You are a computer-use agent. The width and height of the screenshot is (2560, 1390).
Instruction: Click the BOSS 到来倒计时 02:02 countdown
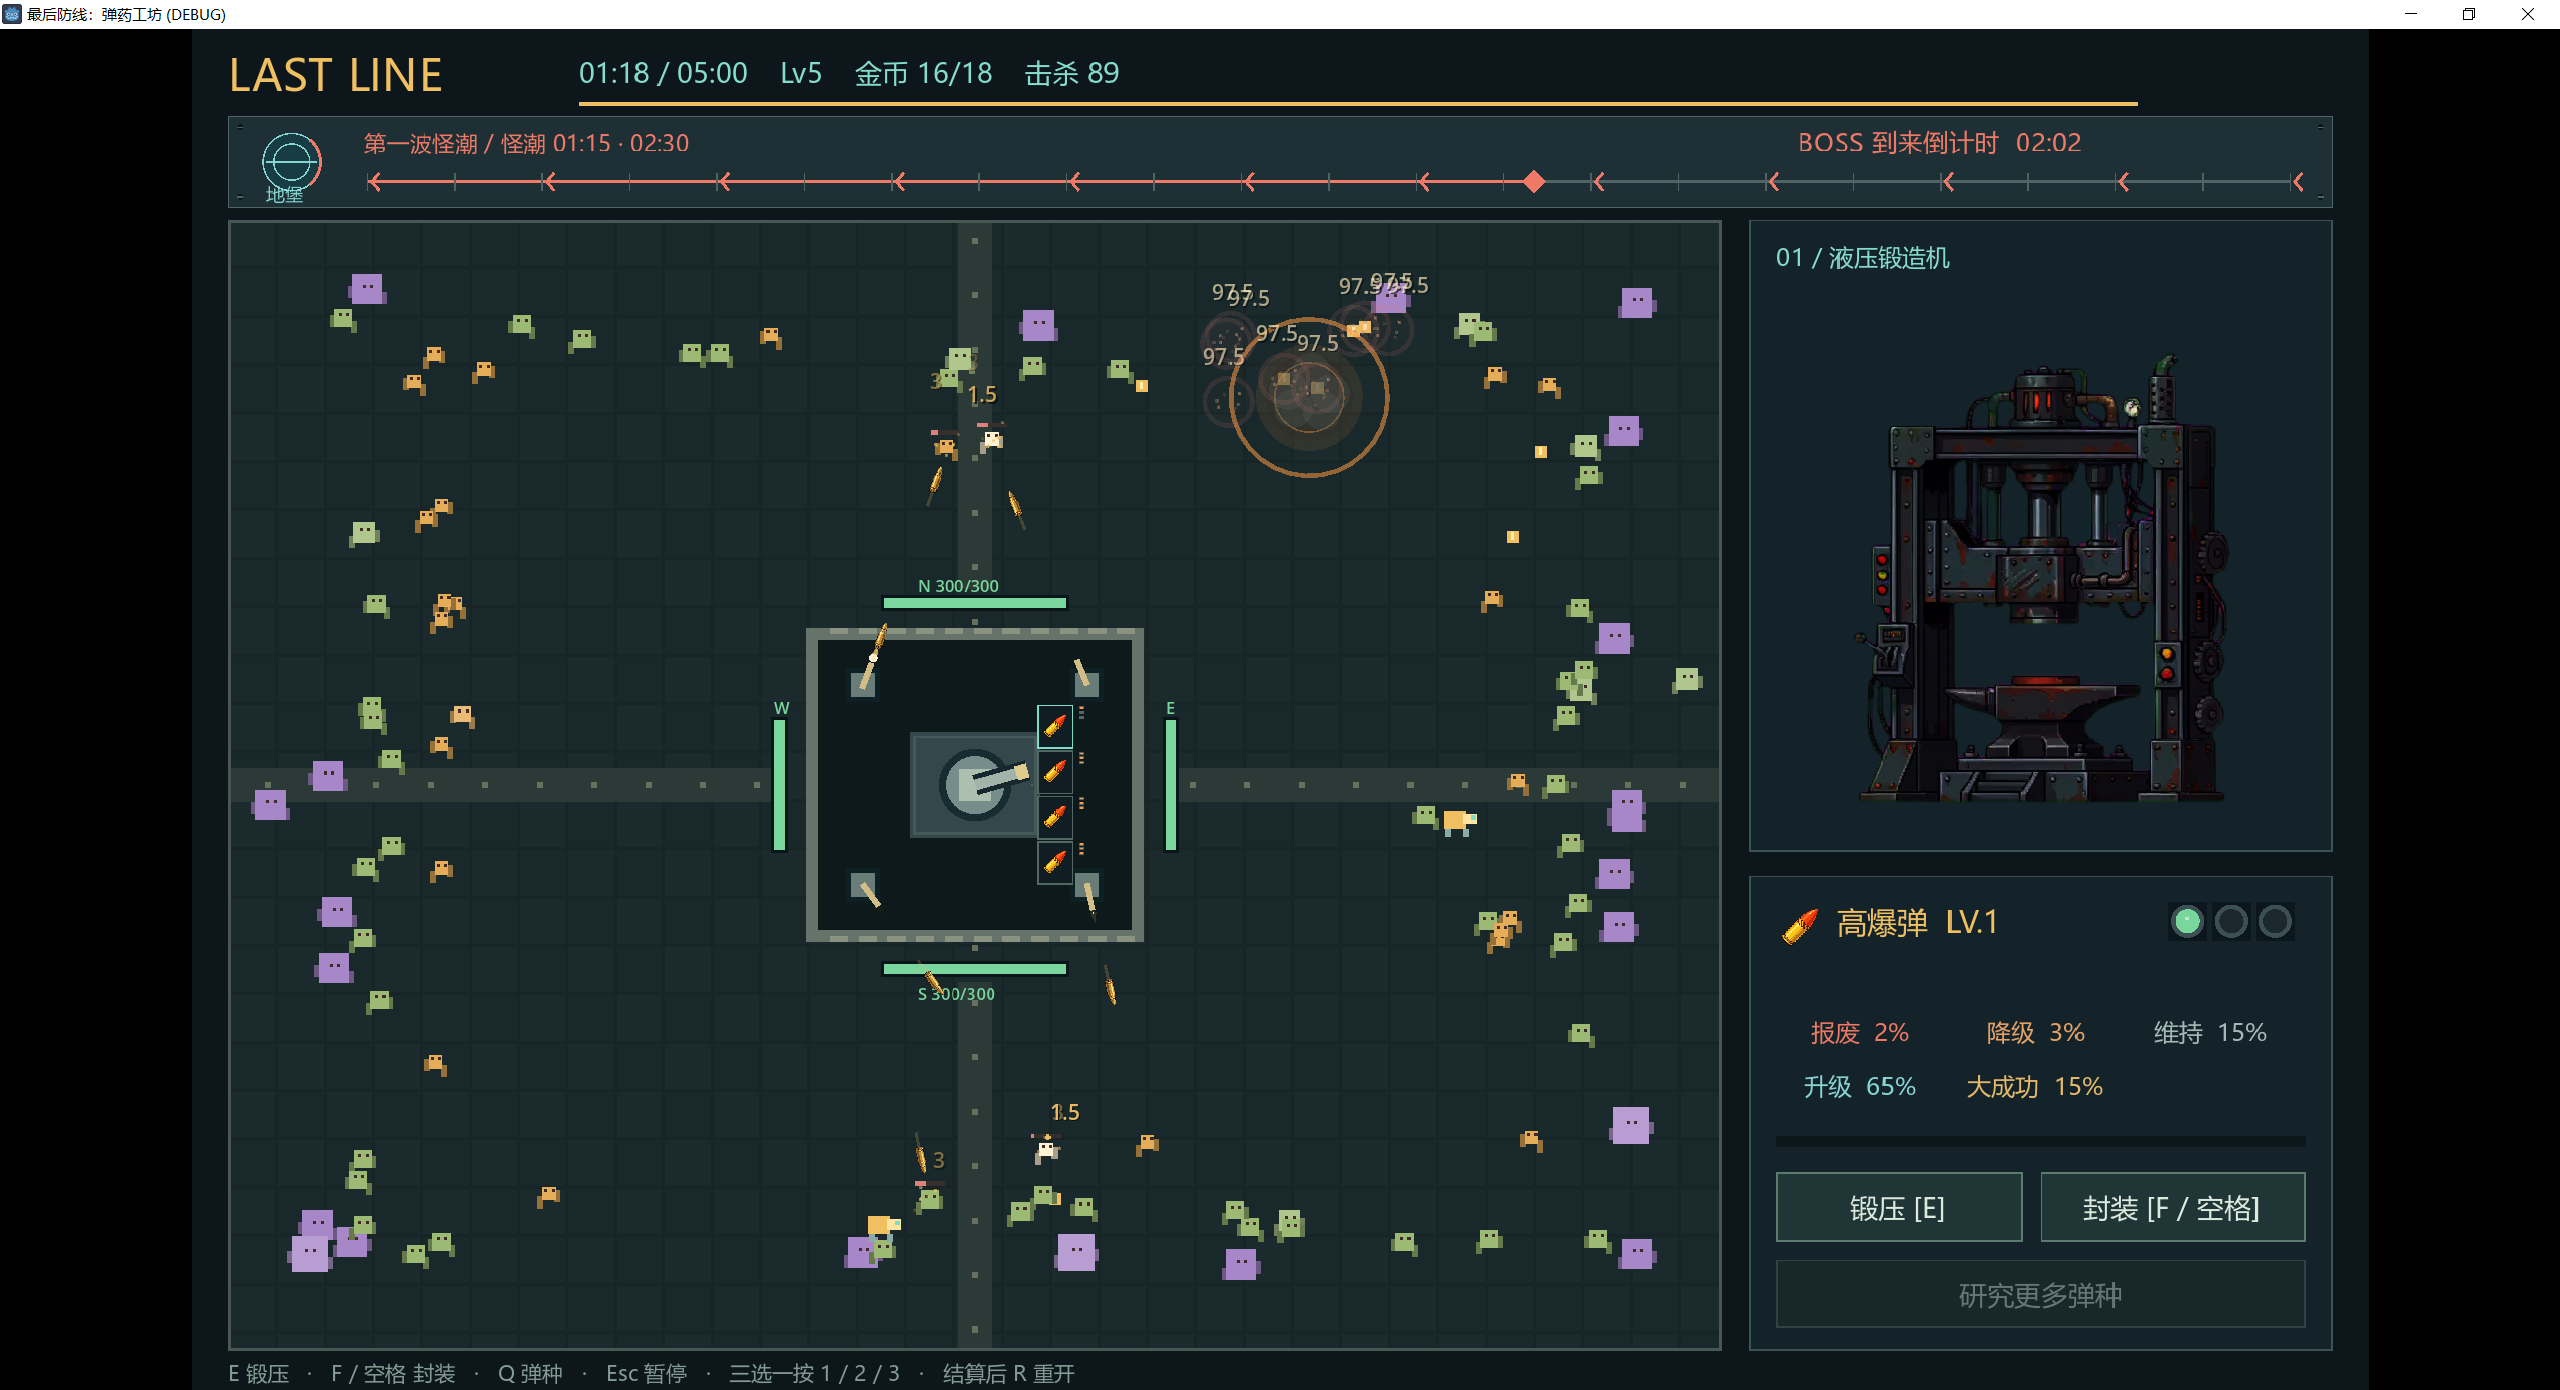(1939, 143)
